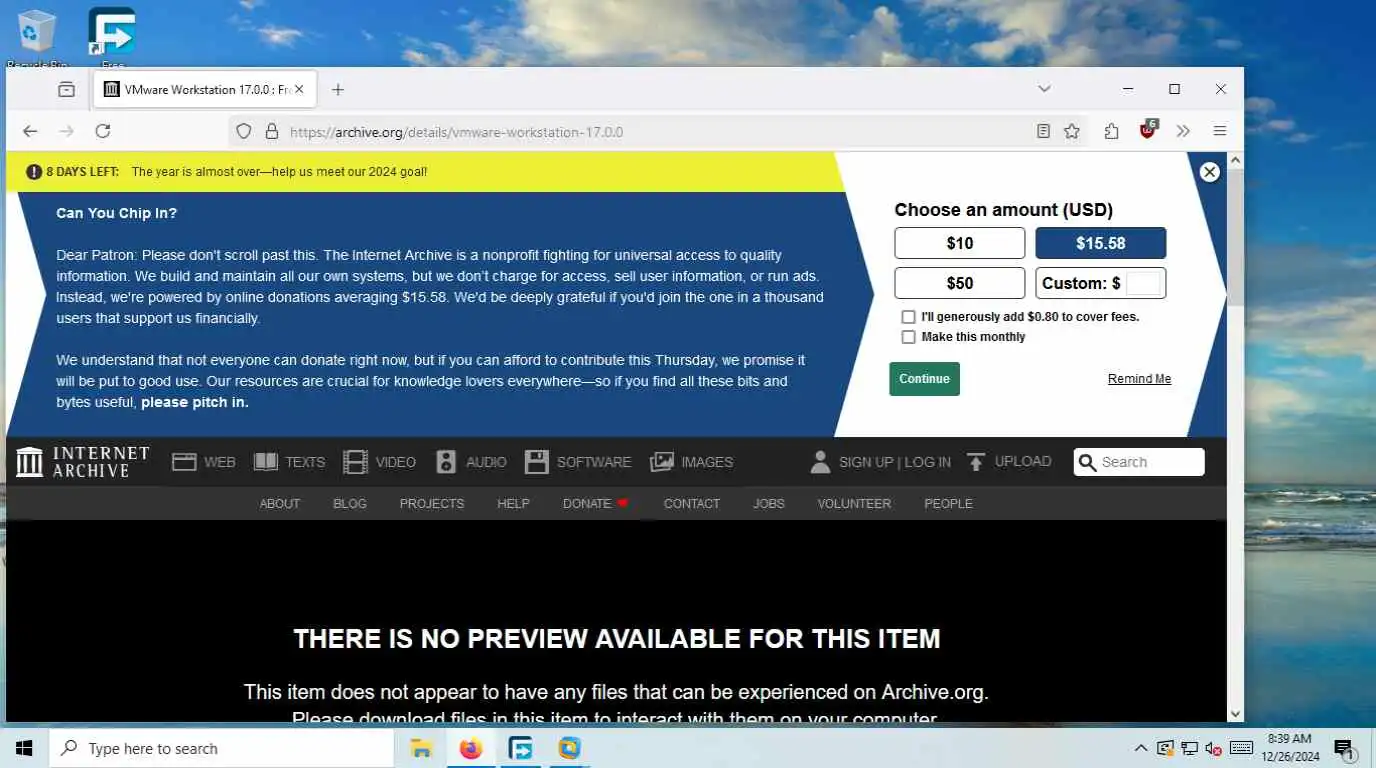Open Firefox from the taskbar
This screenshot has height=768, width=1376.
click(471, 748)
